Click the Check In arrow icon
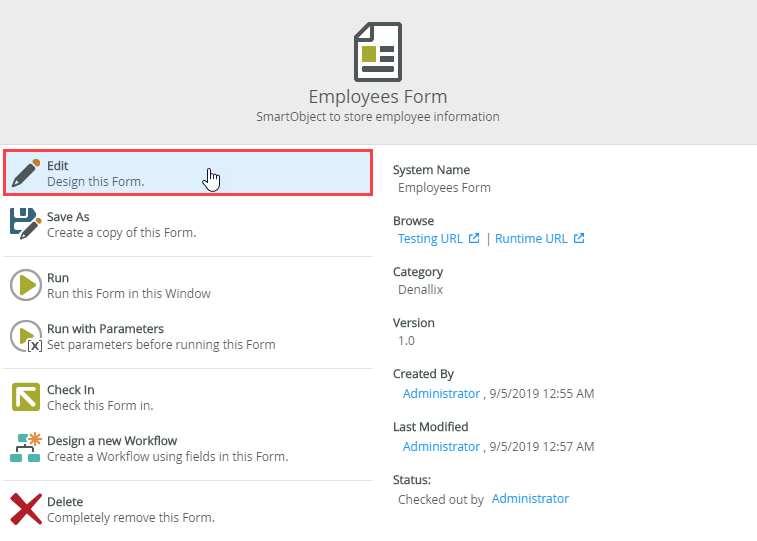757x541 pixels. (25, 397)
